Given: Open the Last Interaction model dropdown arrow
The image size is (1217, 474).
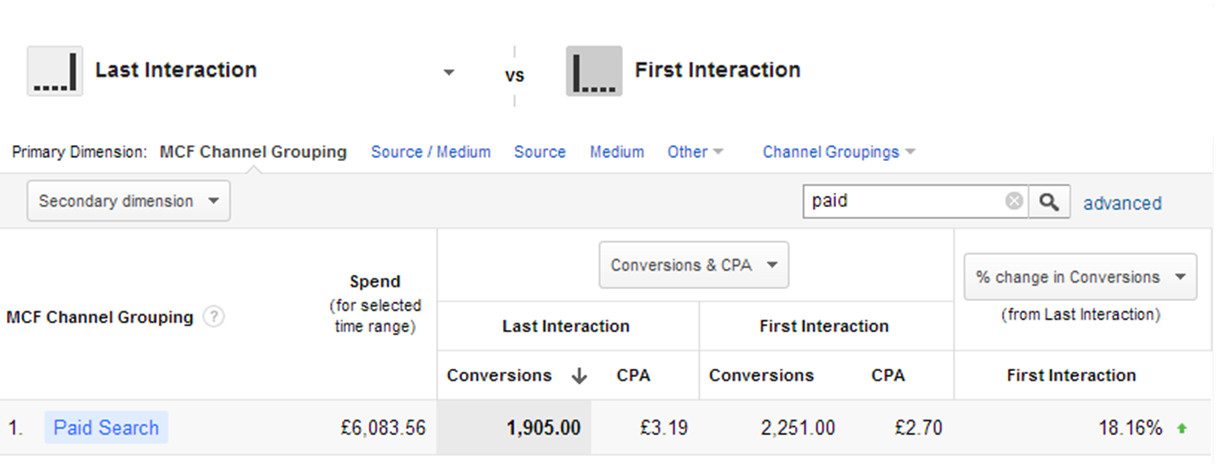Looking at the screenshot, I should pos(449,72).
